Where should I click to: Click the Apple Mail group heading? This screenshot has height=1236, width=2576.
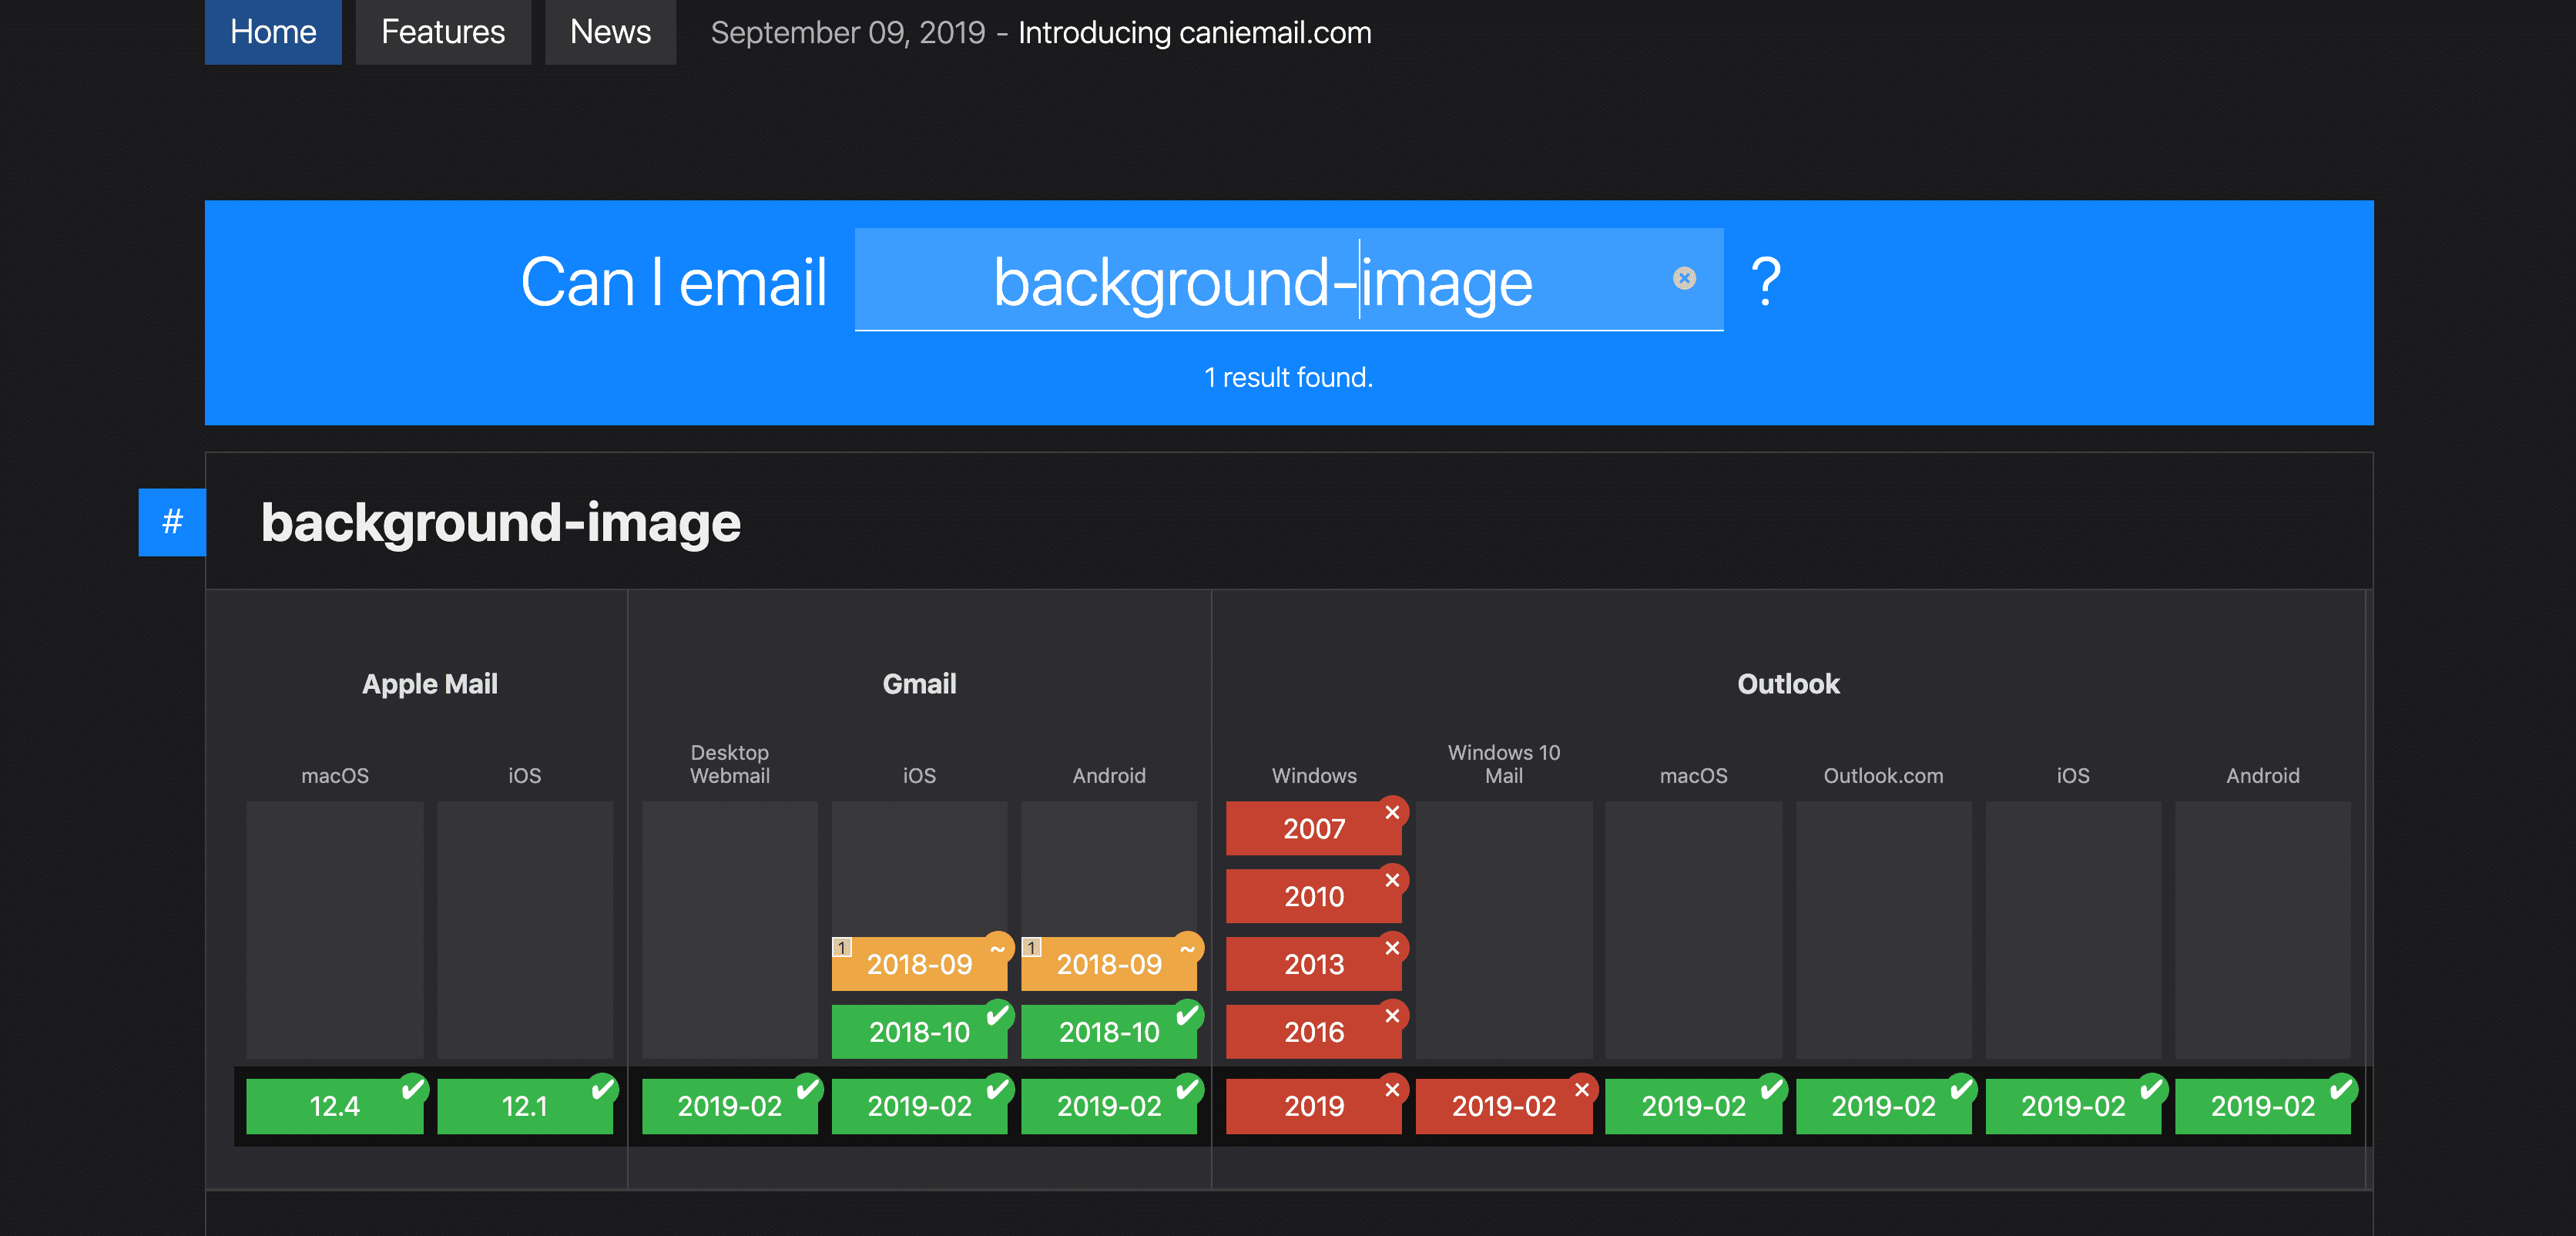point(430,684)
